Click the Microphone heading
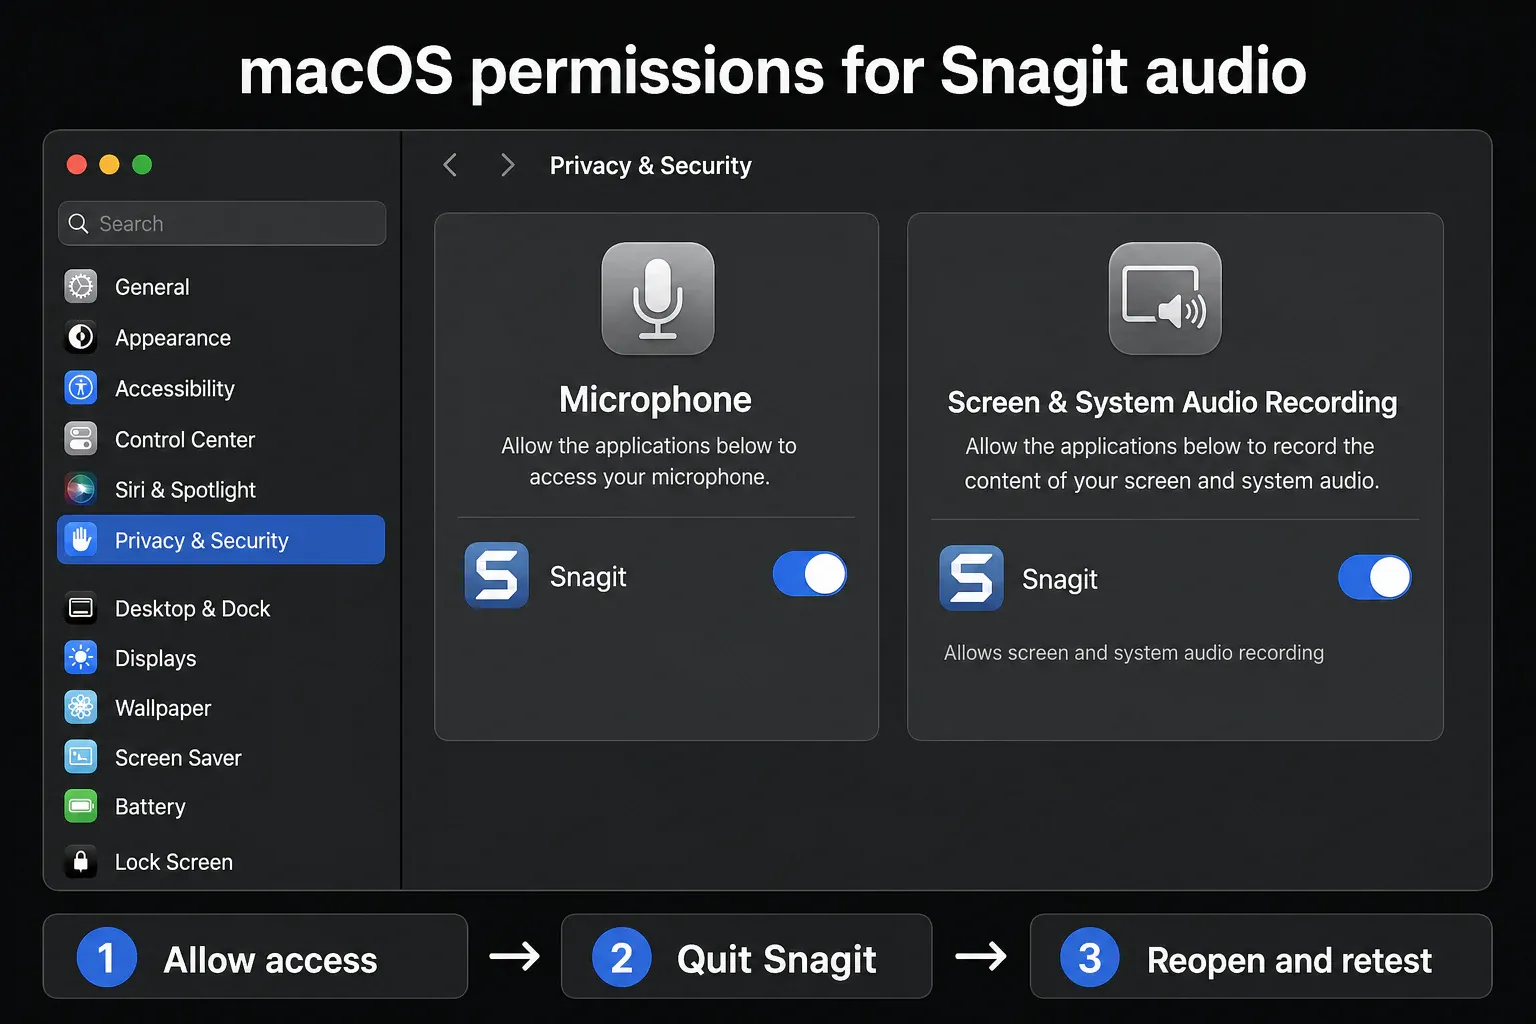Screen dimensions: 1536x1024 coord(656,399)
